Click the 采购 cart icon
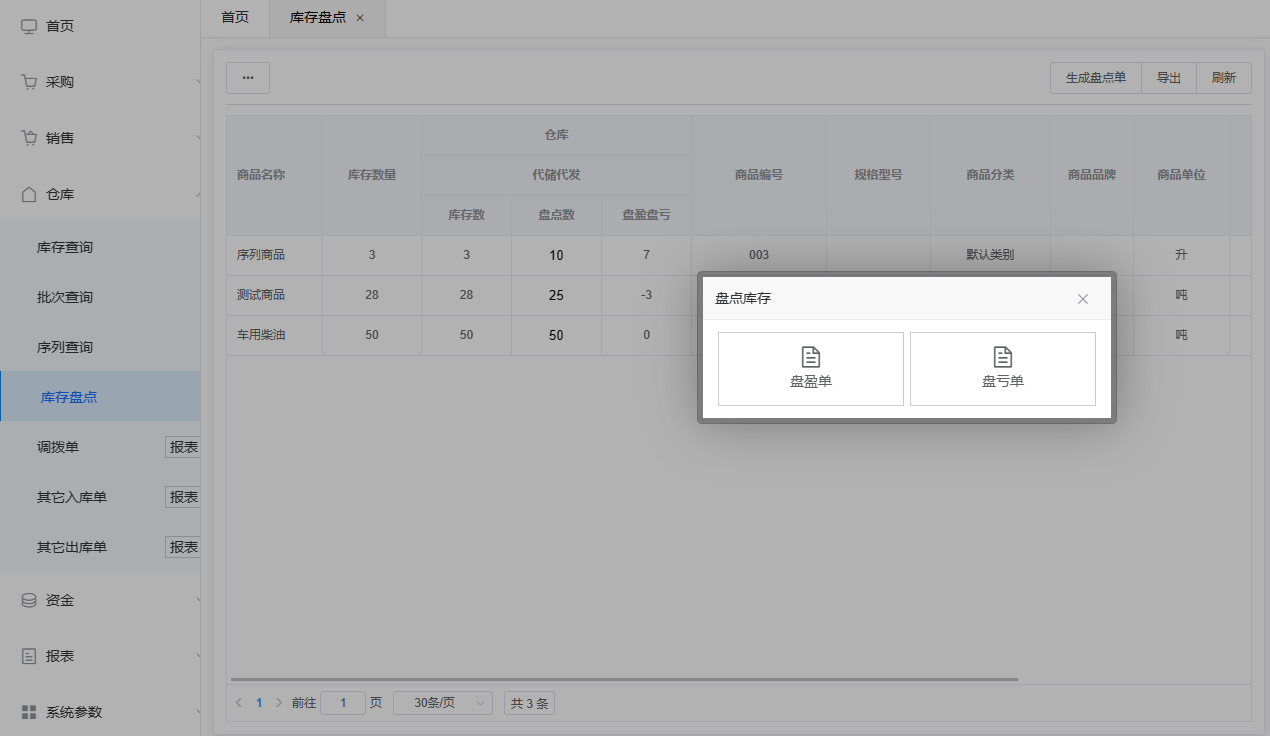Viewport: 1270px width, 736px height. tap(29, 82)
